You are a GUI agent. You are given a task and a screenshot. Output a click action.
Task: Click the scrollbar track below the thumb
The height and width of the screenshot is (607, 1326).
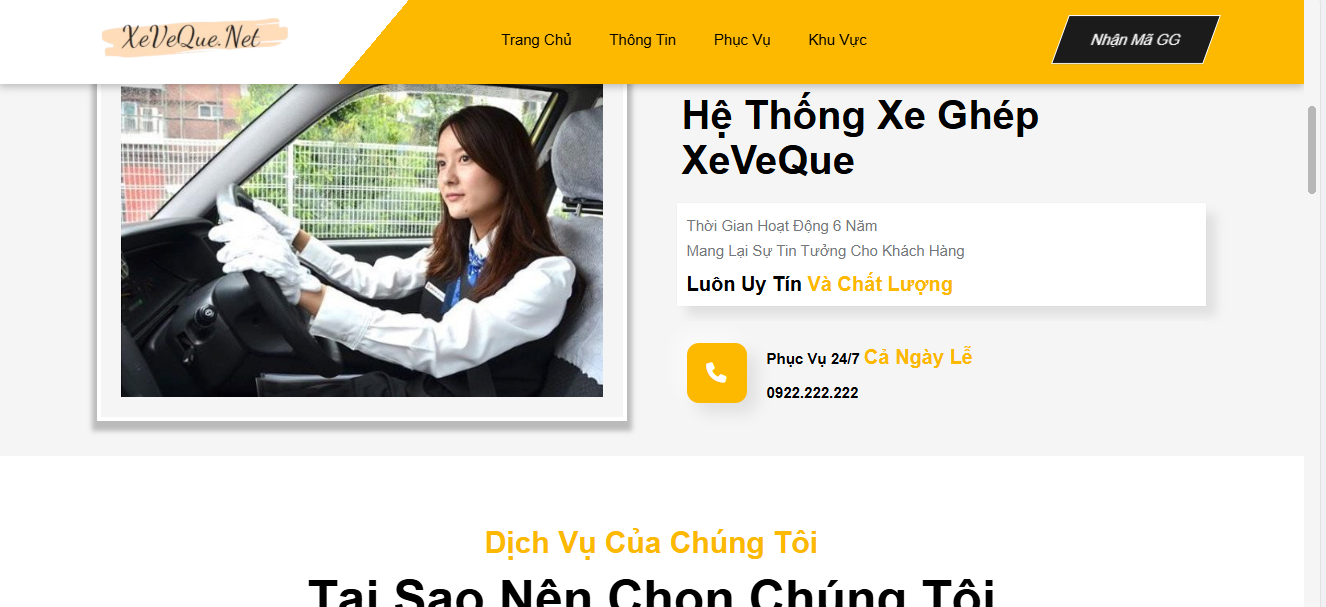1312,400
